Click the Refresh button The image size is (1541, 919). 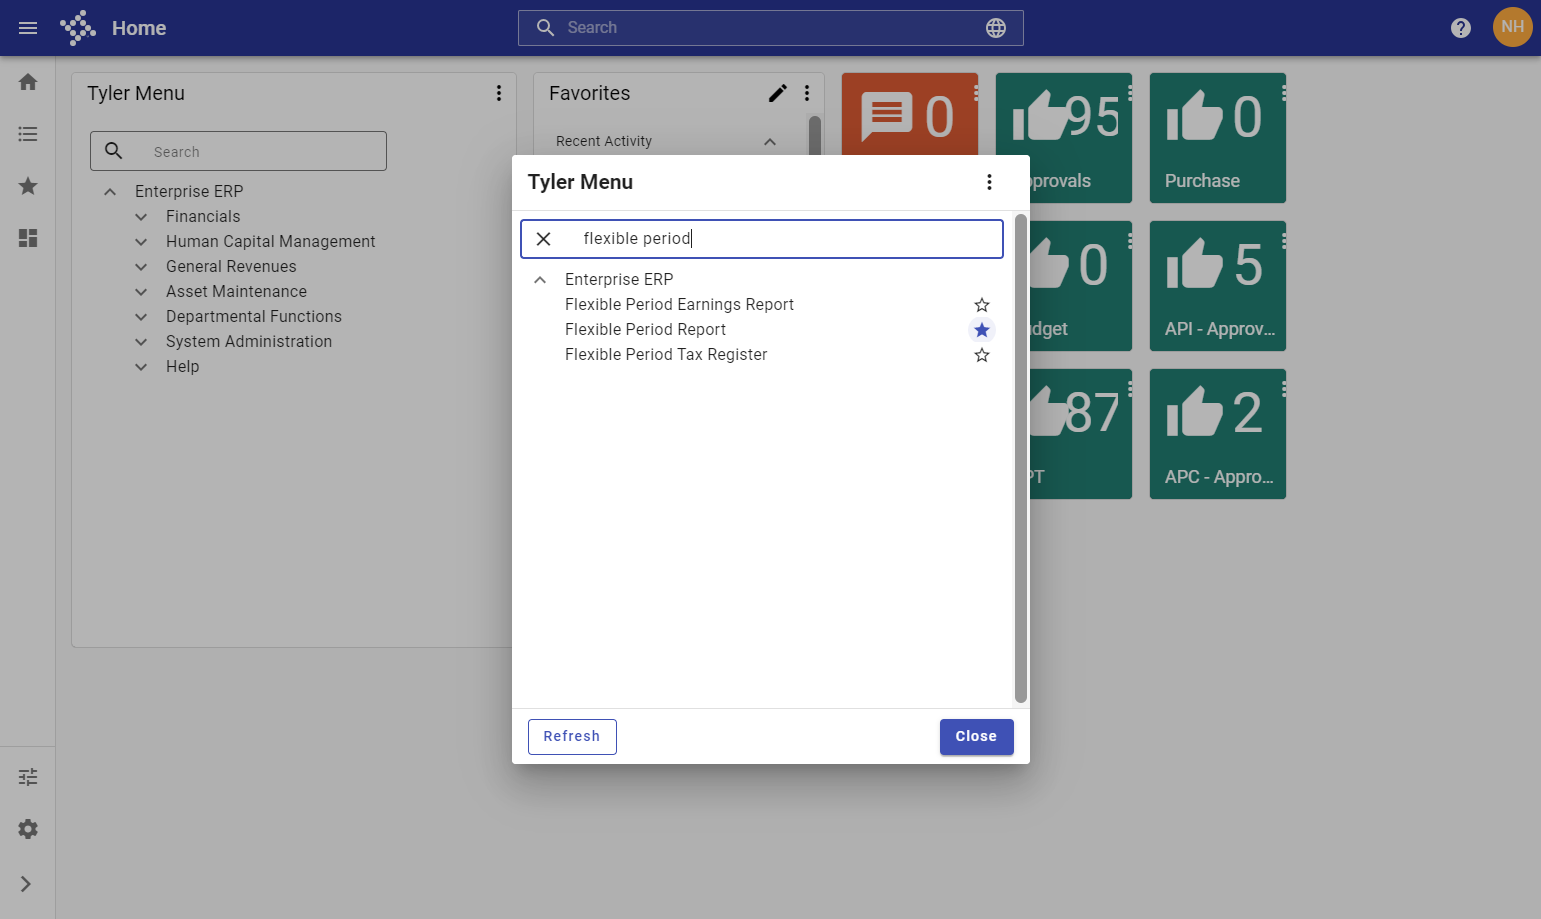tap(572, 737)
